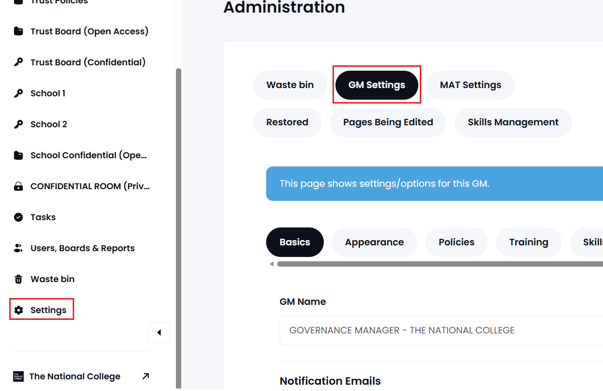
Task: Click the blue 'This page shows settings/options' banner
Action: pyautogui.click(x=435, y=184)
